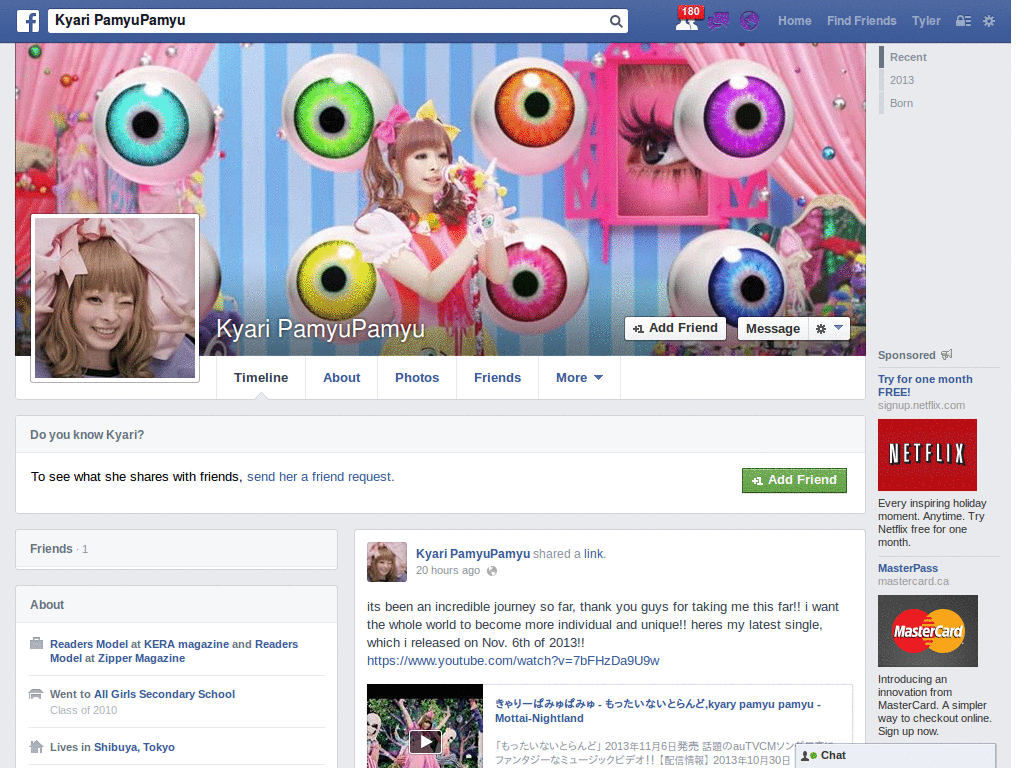The width and height of the screenshot is (1024, 768).
Task: Open Zipper Magazine link
Action: coord(141,658)
